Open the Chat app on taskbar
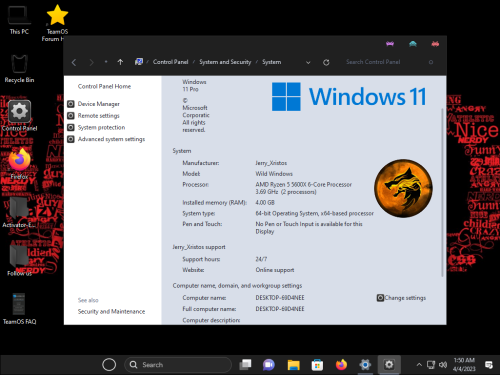The width and height of the screenshot is (500, 375). (x=269, y=365)
